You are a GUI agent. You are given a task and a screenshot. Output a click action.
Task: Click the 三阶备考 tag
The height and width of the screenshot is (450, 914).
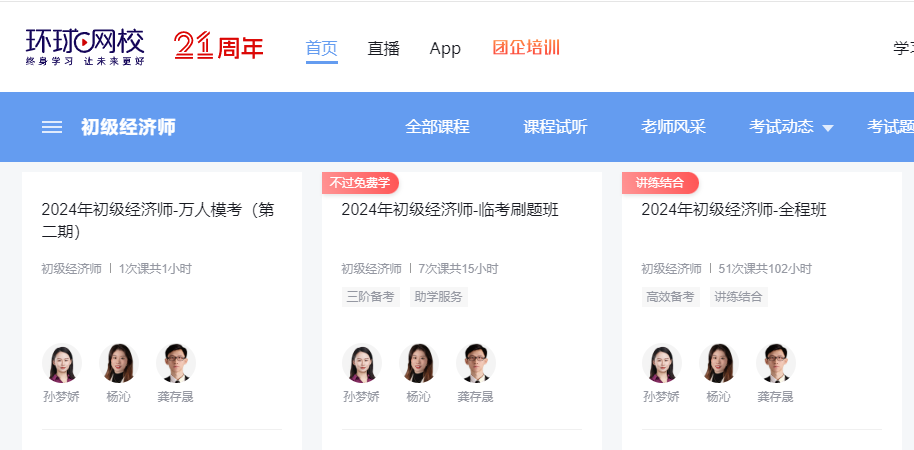point(370,297)
